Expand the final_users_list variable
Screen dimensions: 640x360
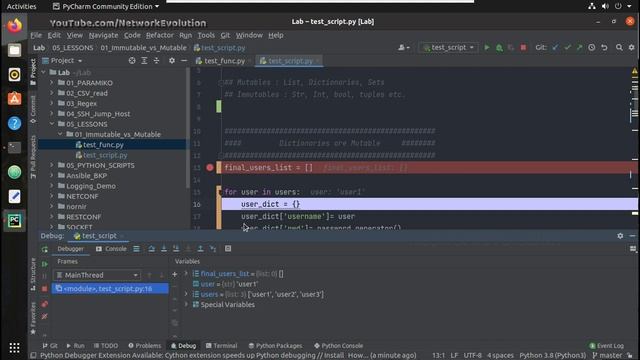click(x=186, y=273)
